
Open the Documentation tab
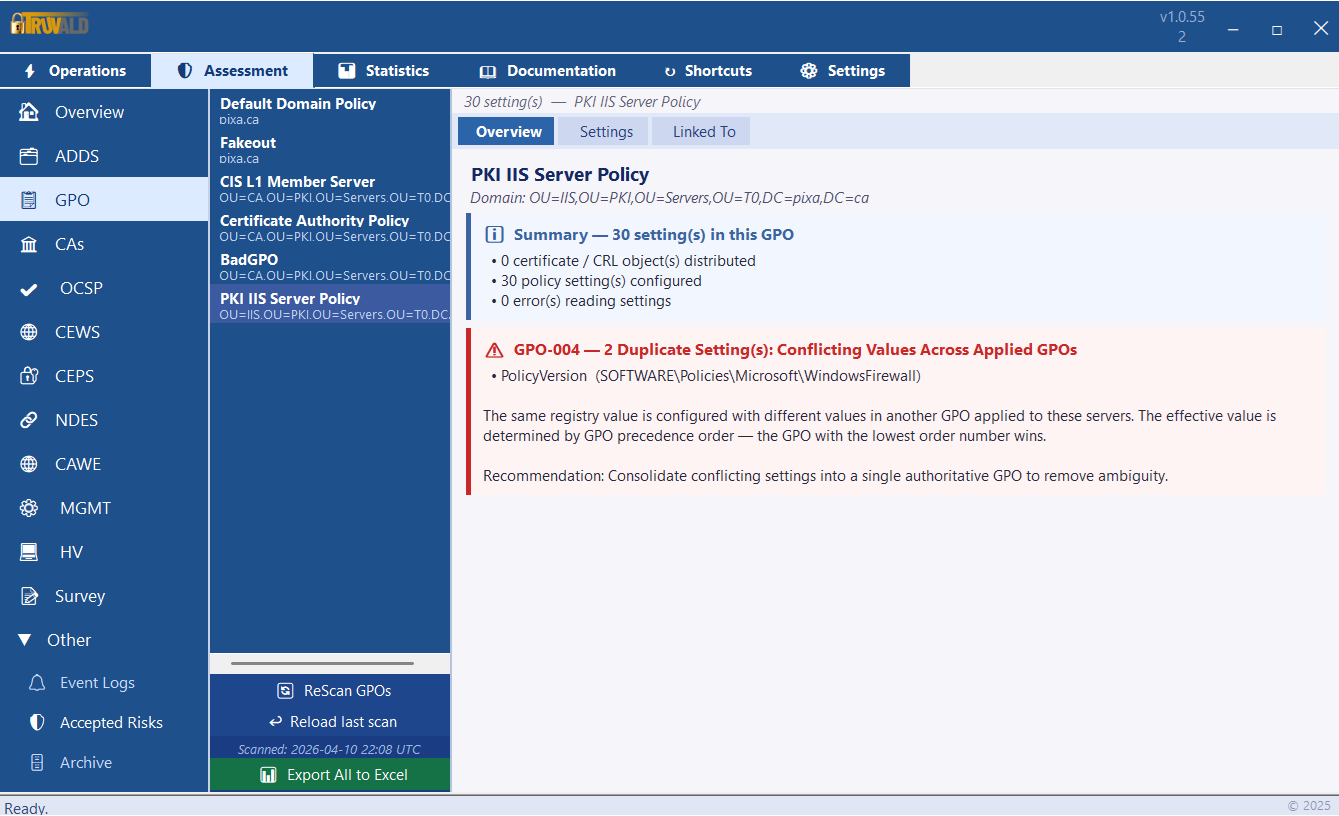(547, 71)
